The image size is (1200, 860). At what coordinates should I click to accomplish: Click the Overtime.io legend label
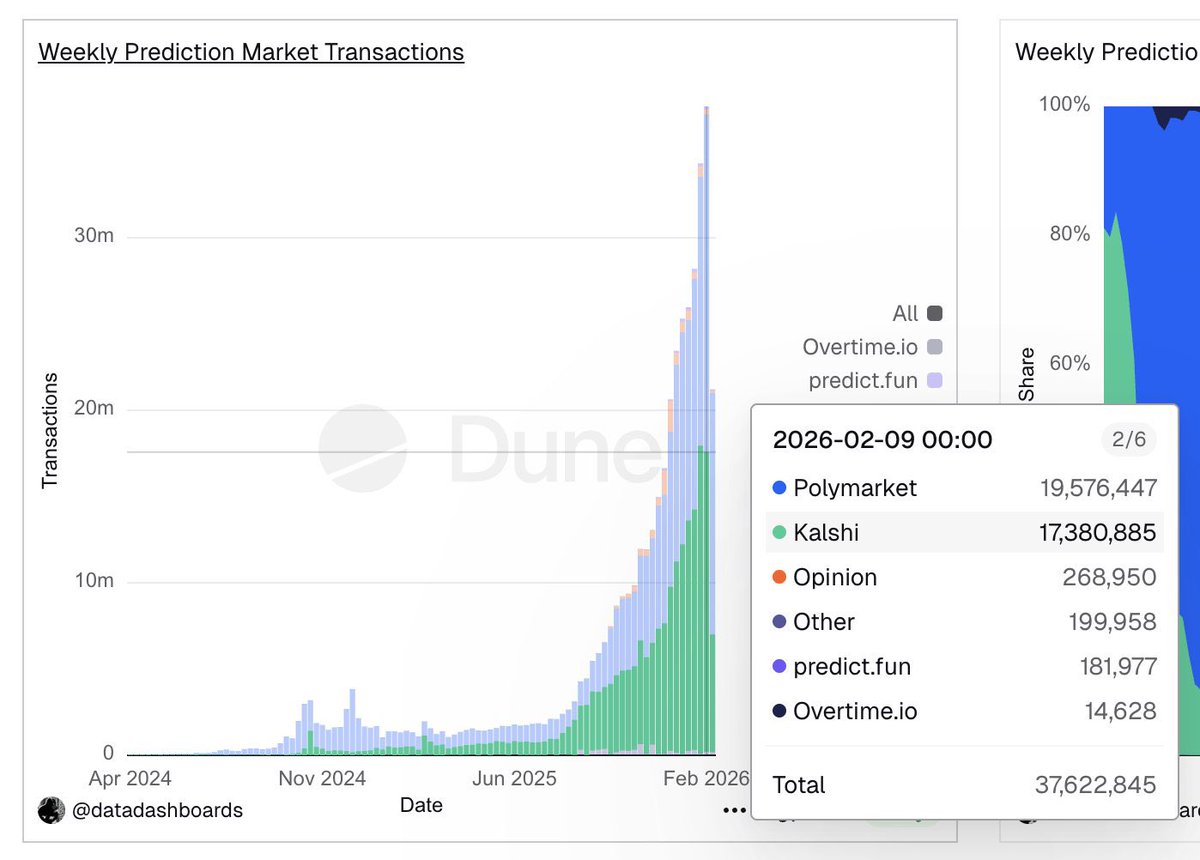(x=860, y=347)
